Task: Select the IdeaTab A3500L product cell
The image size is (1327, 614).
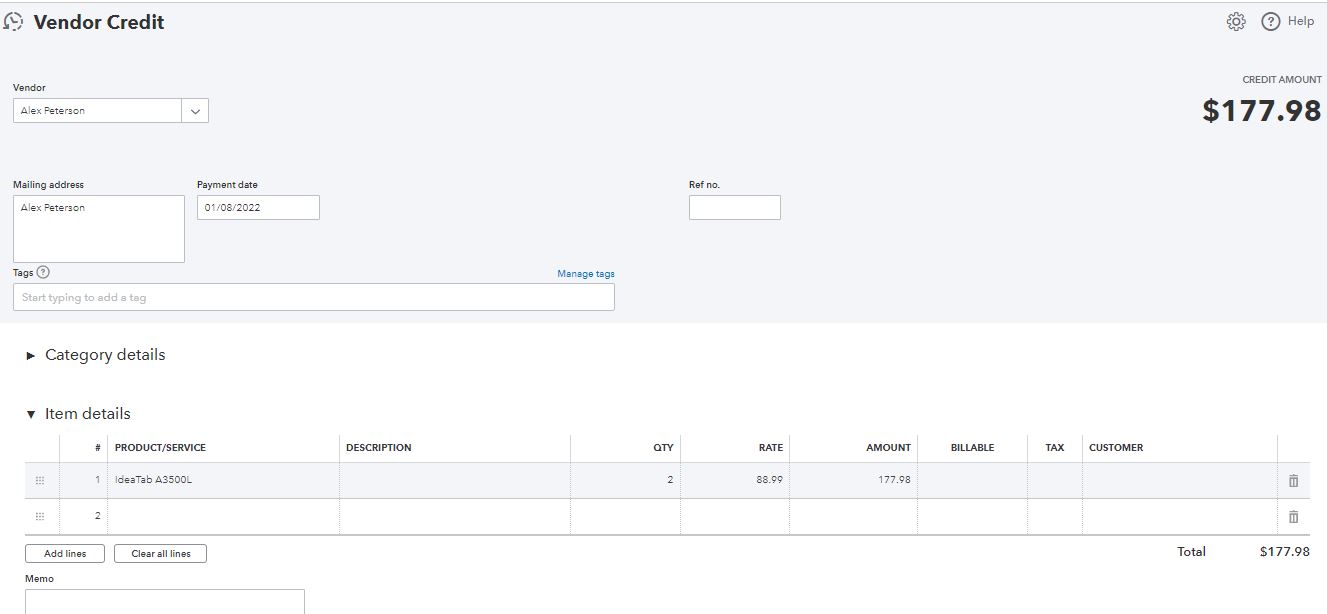Action: 224,480
